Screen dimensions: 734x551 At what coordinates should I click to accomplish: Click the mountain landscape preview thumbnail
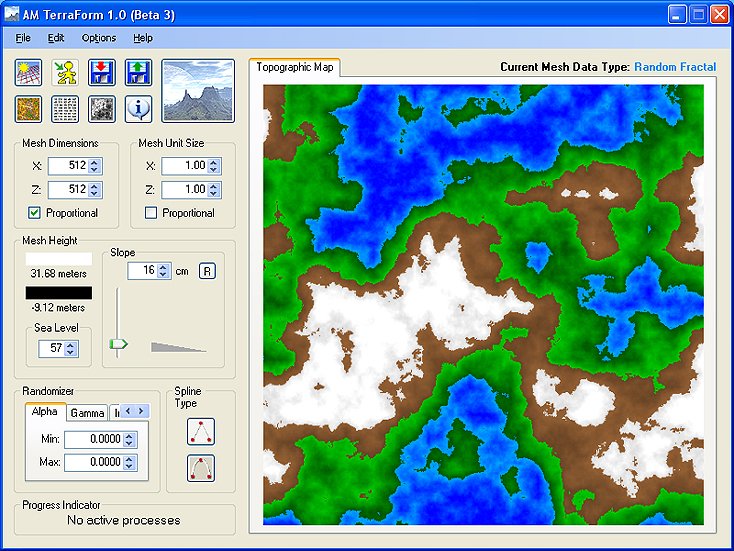(x=198, y=91)
